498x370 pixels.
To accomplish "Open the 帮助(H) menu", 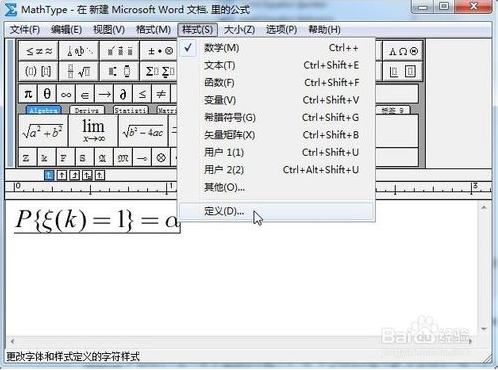I will (x=324, y=30).
